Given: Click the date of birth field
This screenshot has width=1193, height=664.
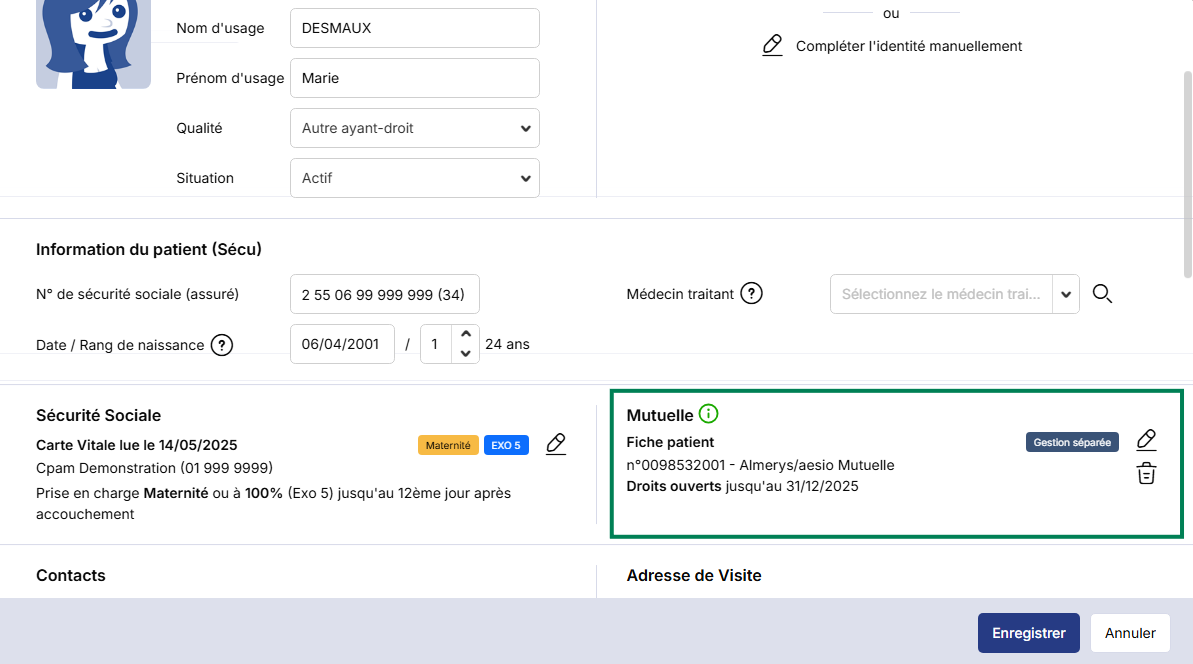Looking at the screenshot, I should point(342,344).
